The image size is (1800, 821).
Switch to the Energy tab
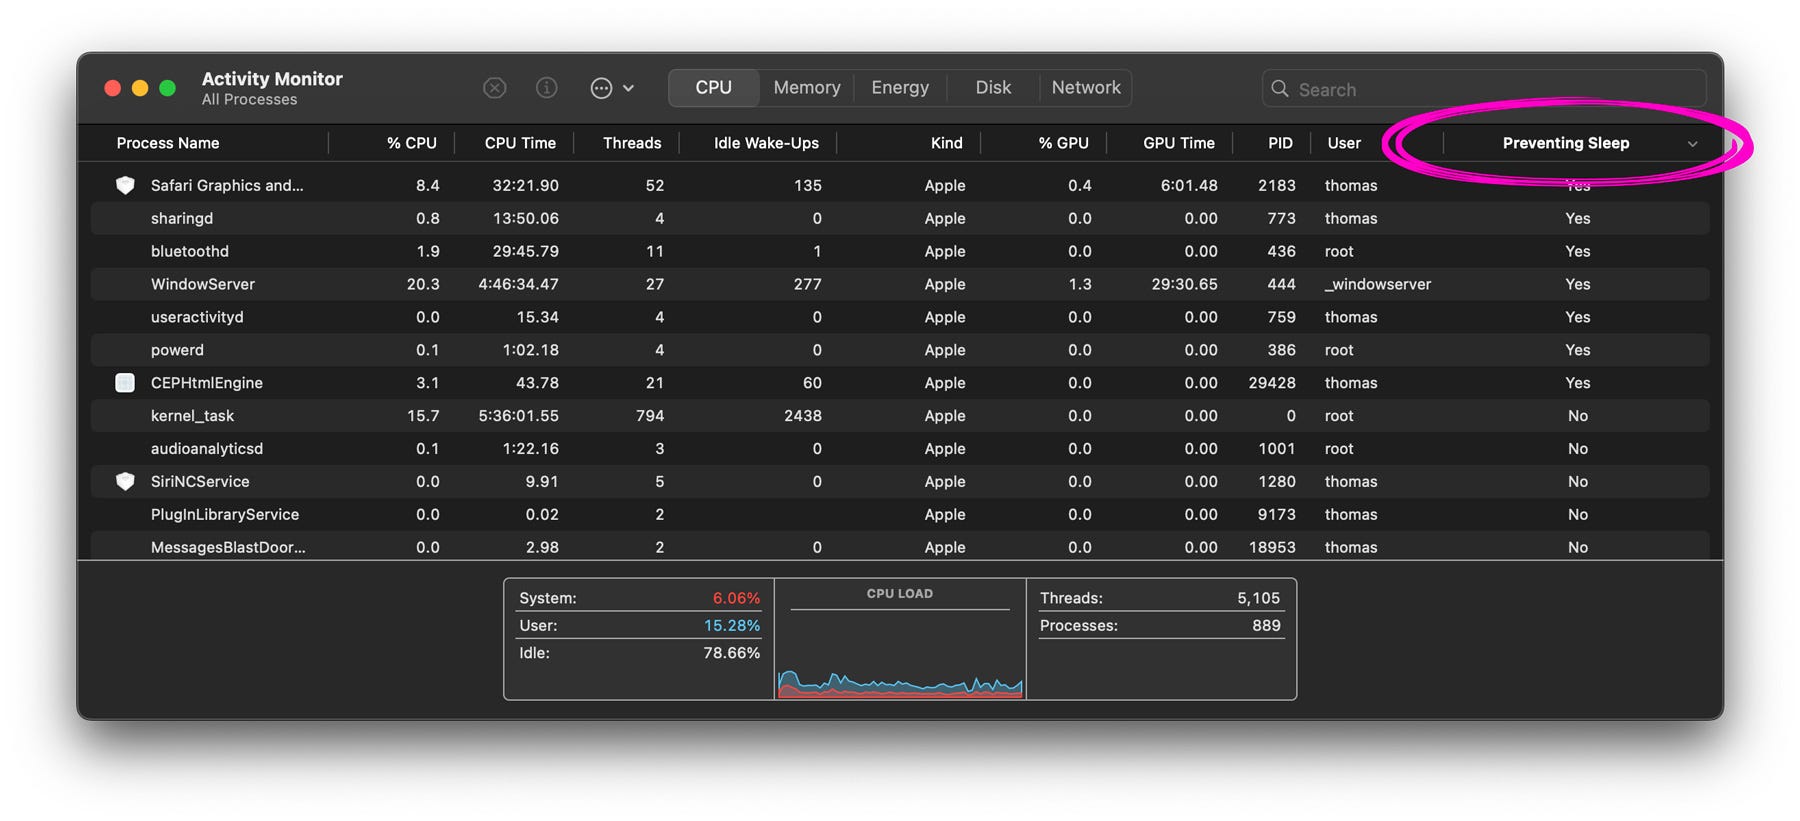pos(900,88)
